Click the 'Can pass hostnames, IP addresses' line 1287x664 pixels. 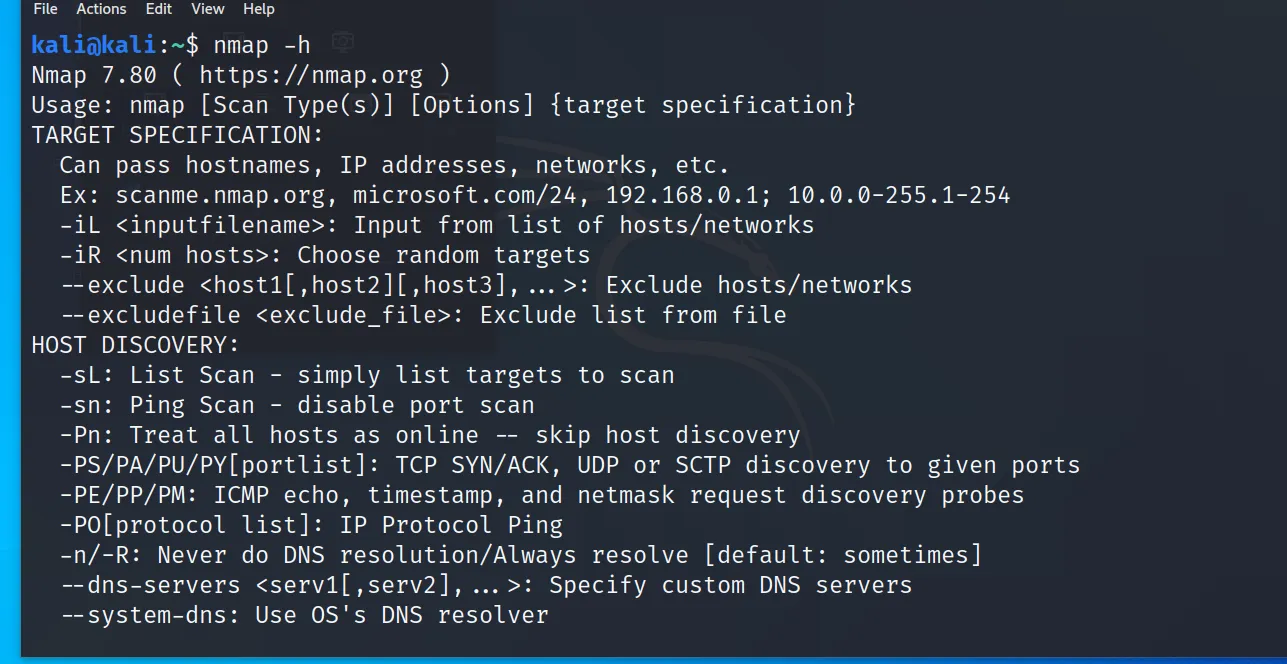tap(394, 165)
